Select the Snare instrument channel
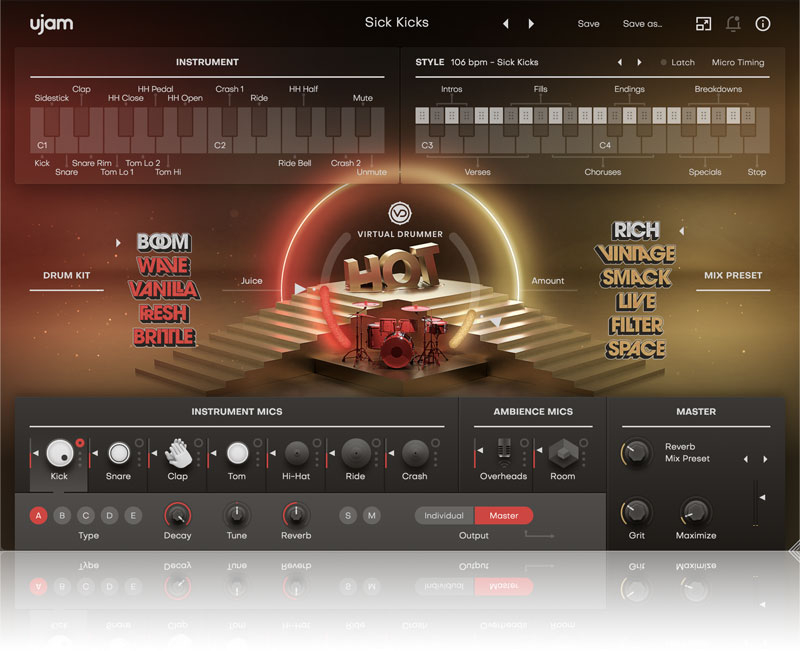The height and width of the screenshot is (651, 800). (119, 453)
